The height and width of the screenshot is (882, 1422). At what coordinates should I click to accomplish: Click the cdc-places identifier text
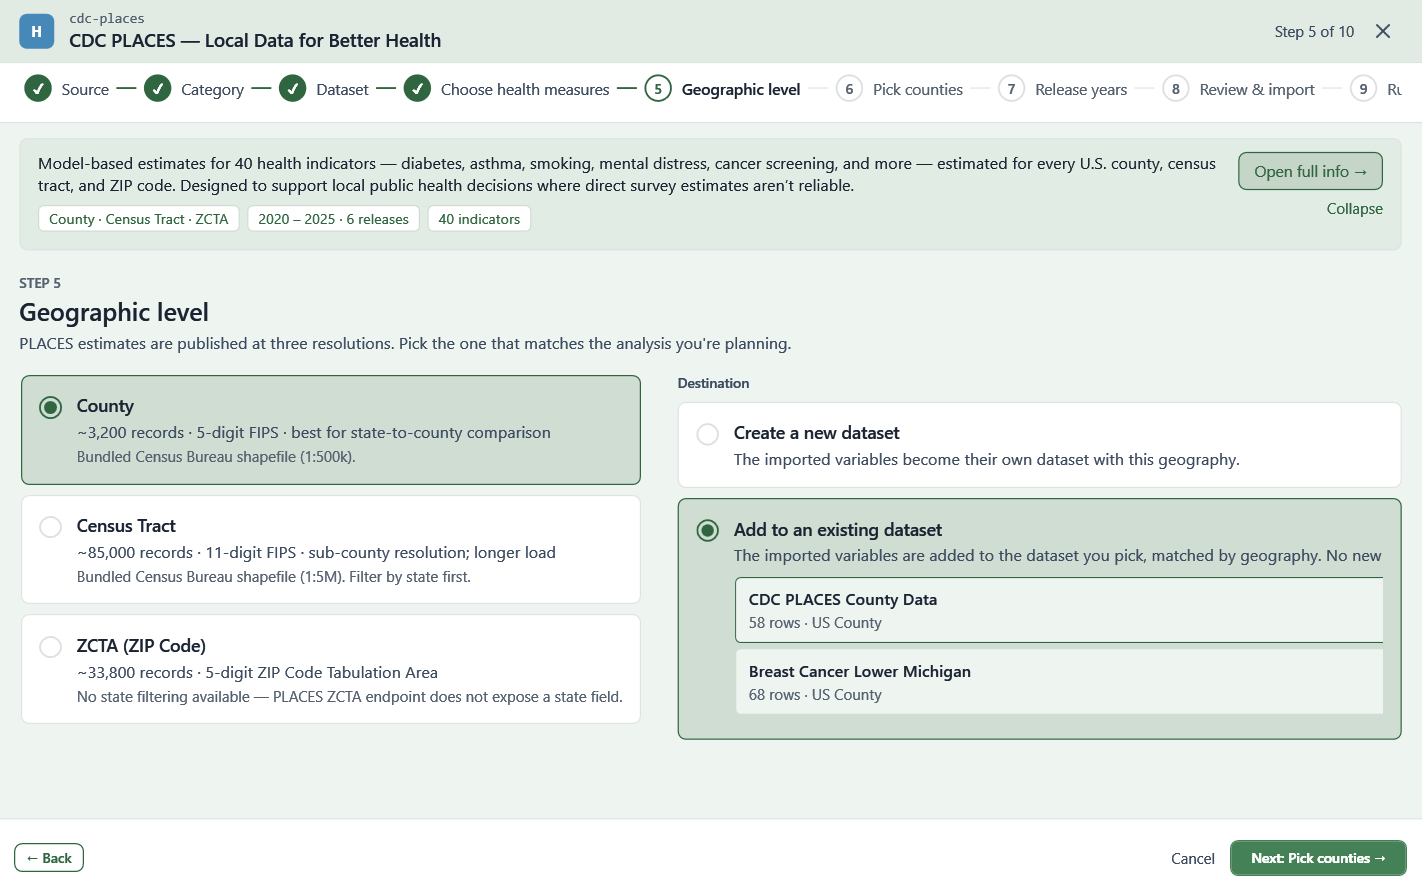tap(107, 18)
